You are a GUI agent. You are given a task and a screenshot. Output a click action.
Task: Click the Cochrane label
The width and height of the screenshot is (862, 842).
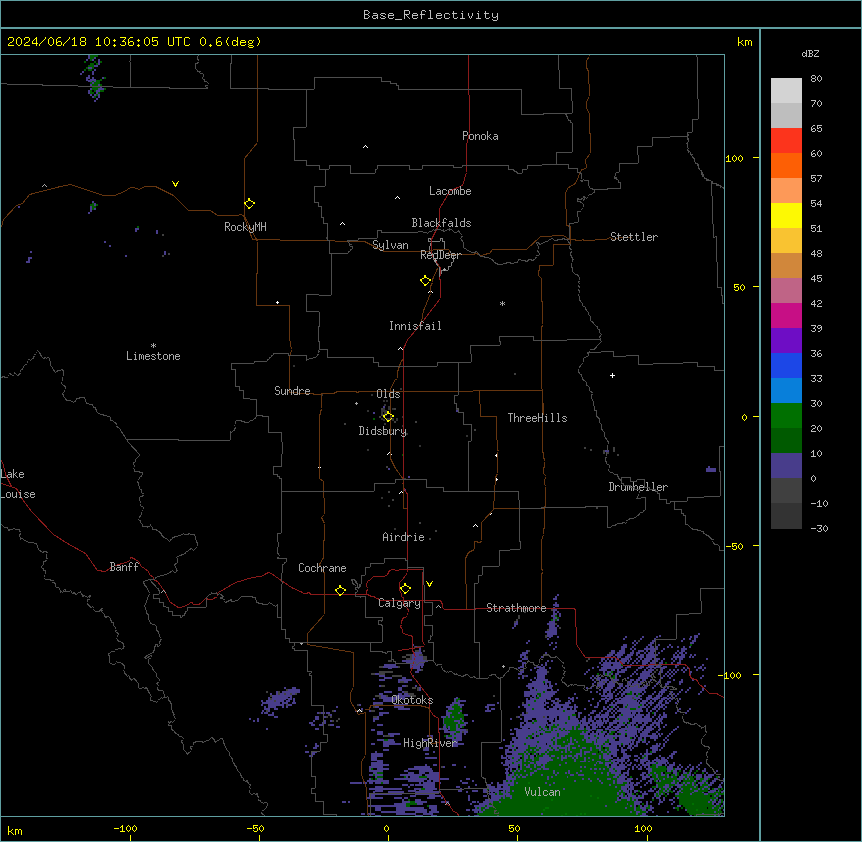tap(322, 568)
